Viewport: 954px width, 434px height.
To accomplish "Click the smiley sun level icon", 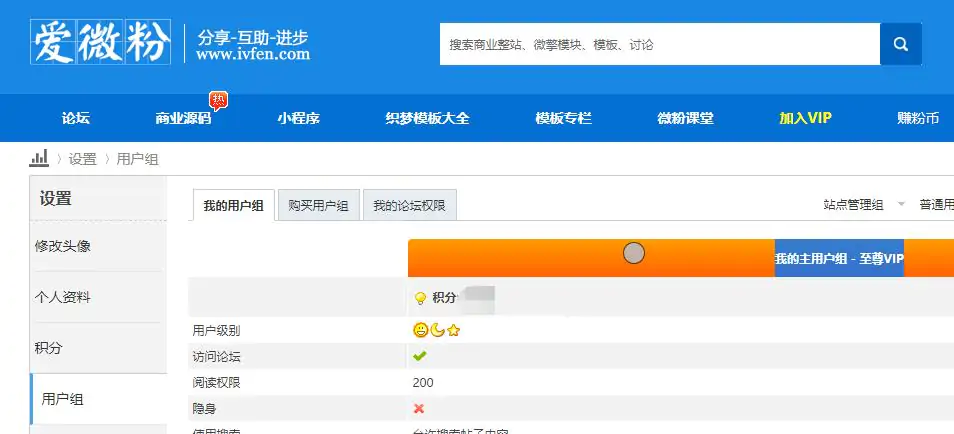I will tap(420, 331).
